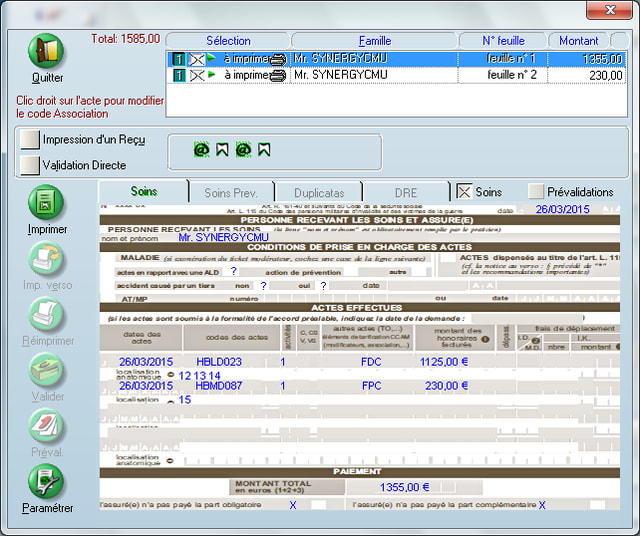Sort by Famille column header
The width and height of the screenshot is (640, 536).
click(x=374, y=41)
